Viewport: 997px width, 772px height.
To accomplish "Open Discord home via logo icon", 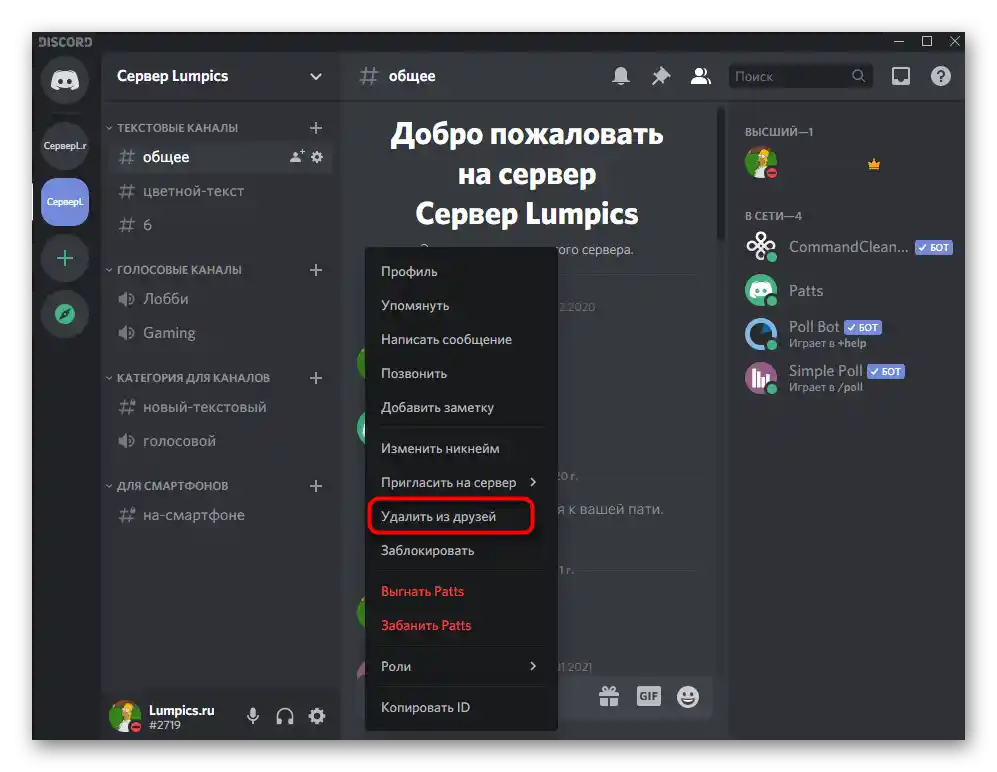I will tap(65, 81).
